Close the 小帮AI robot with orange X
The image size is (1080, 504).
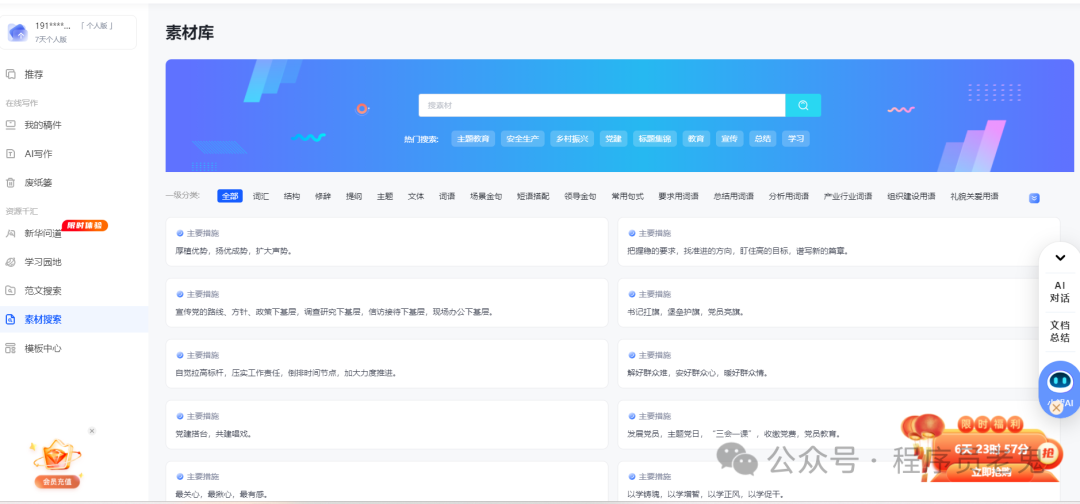pos(1056,408)
